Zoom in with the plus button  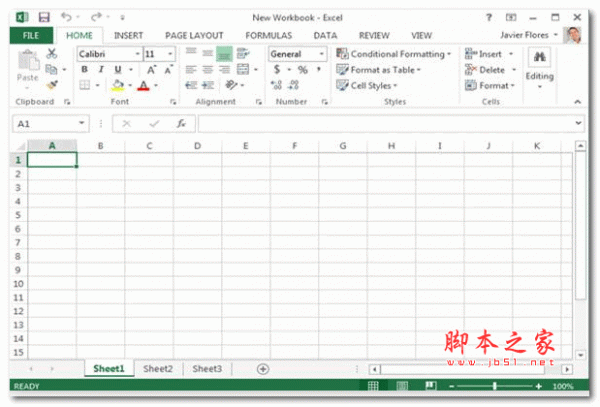coord(539,386)
